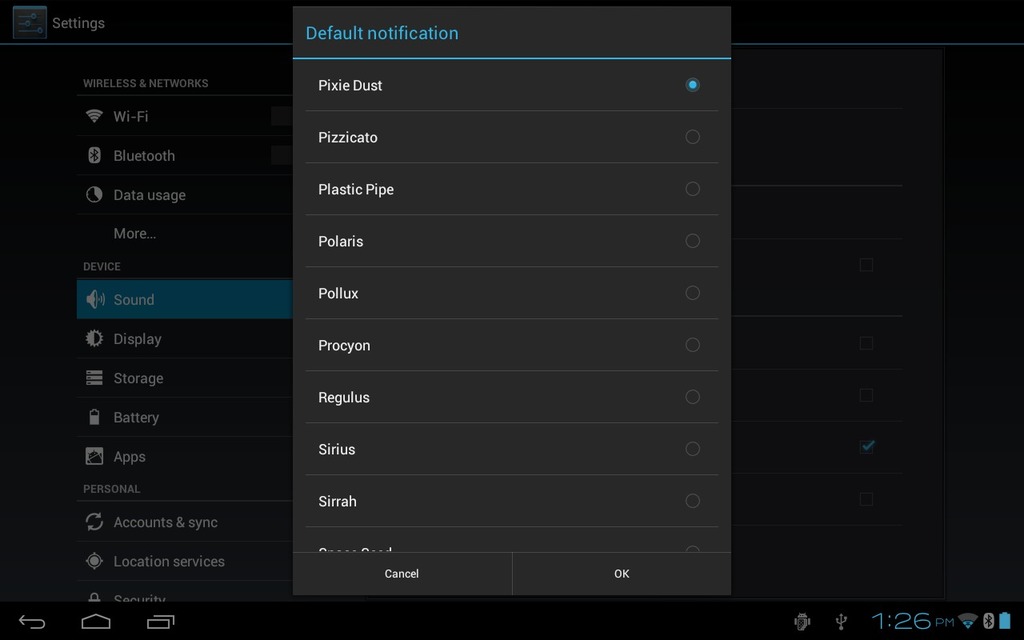Open Accounts & sync settings
This screenshot has width=1024, height=640.
point(184,522)
